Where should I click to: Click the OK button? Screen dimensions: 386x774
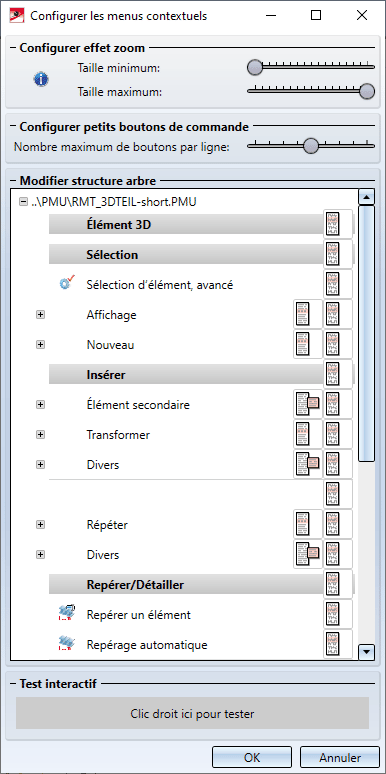tap(252, 758)
